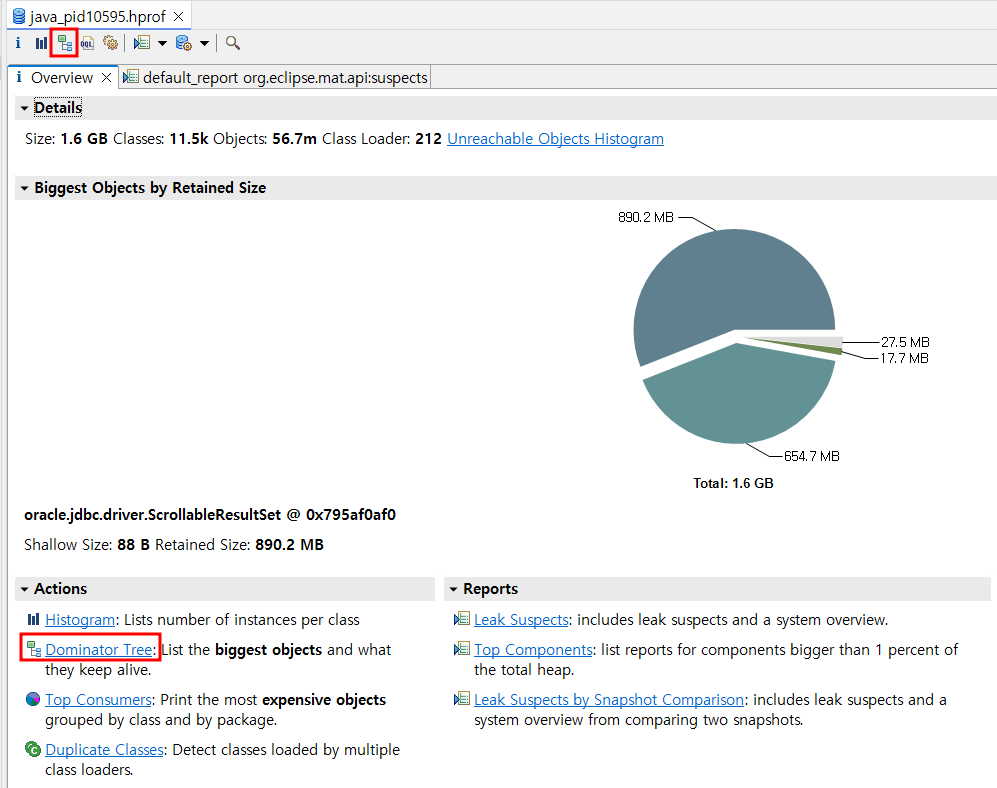Screen dimensions: 997x788
Task: Collapse the Actions section
Action: [24, 589]
